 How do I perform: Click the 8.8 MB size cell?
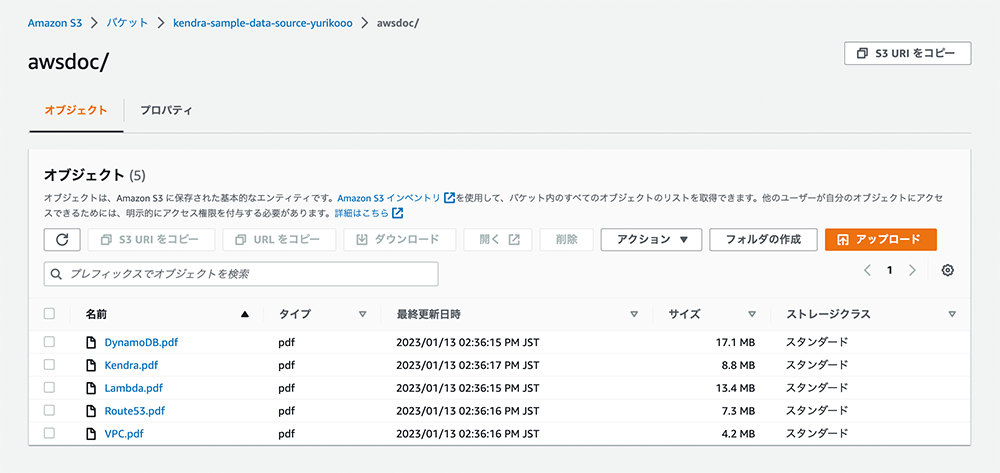(739, 365)
